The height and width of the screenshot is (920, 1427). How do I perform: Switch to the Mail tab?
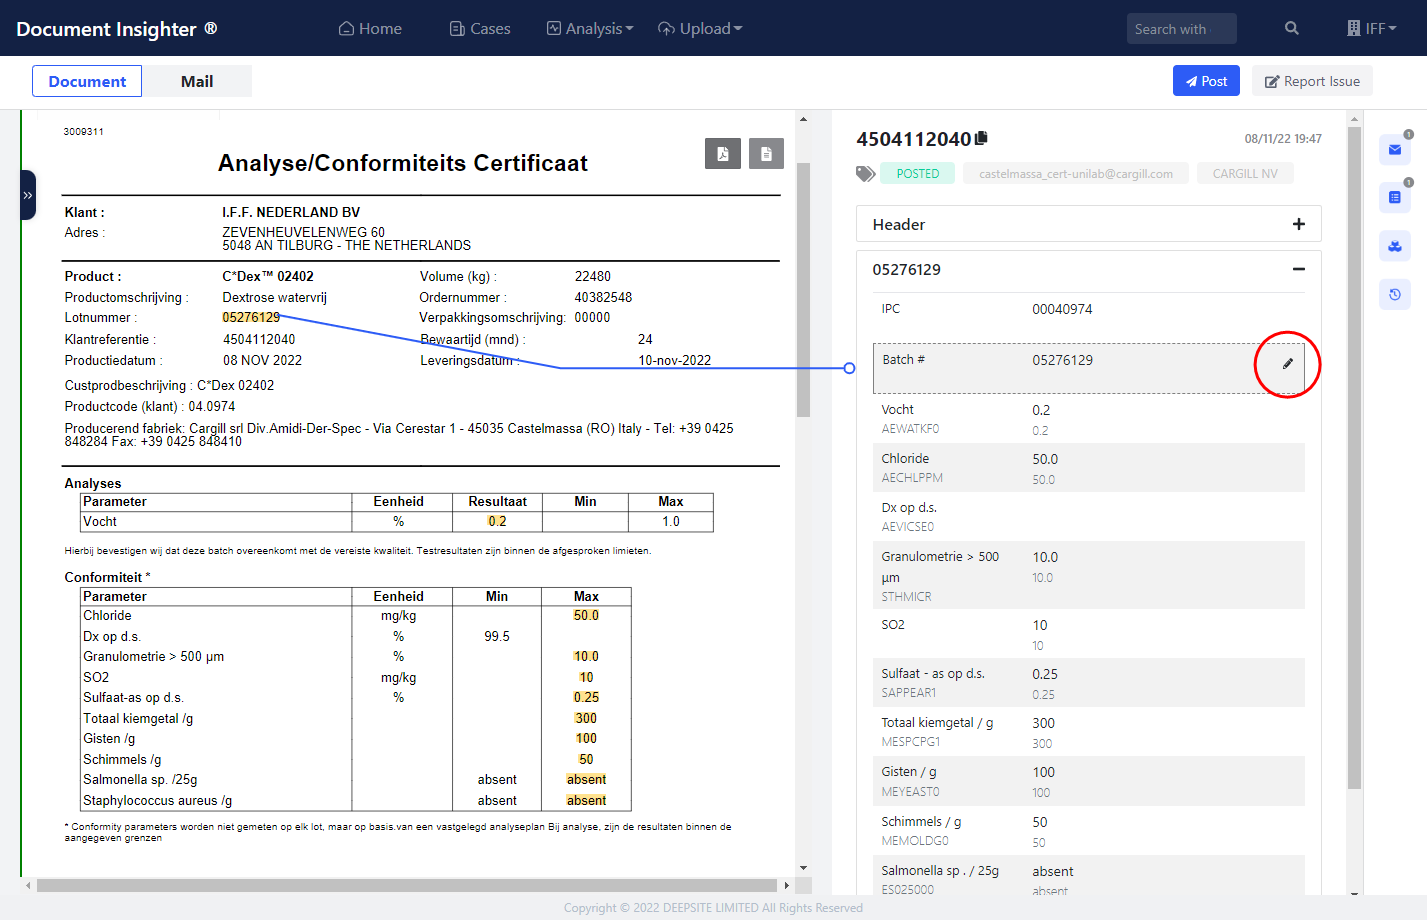[x=197, y=82]
